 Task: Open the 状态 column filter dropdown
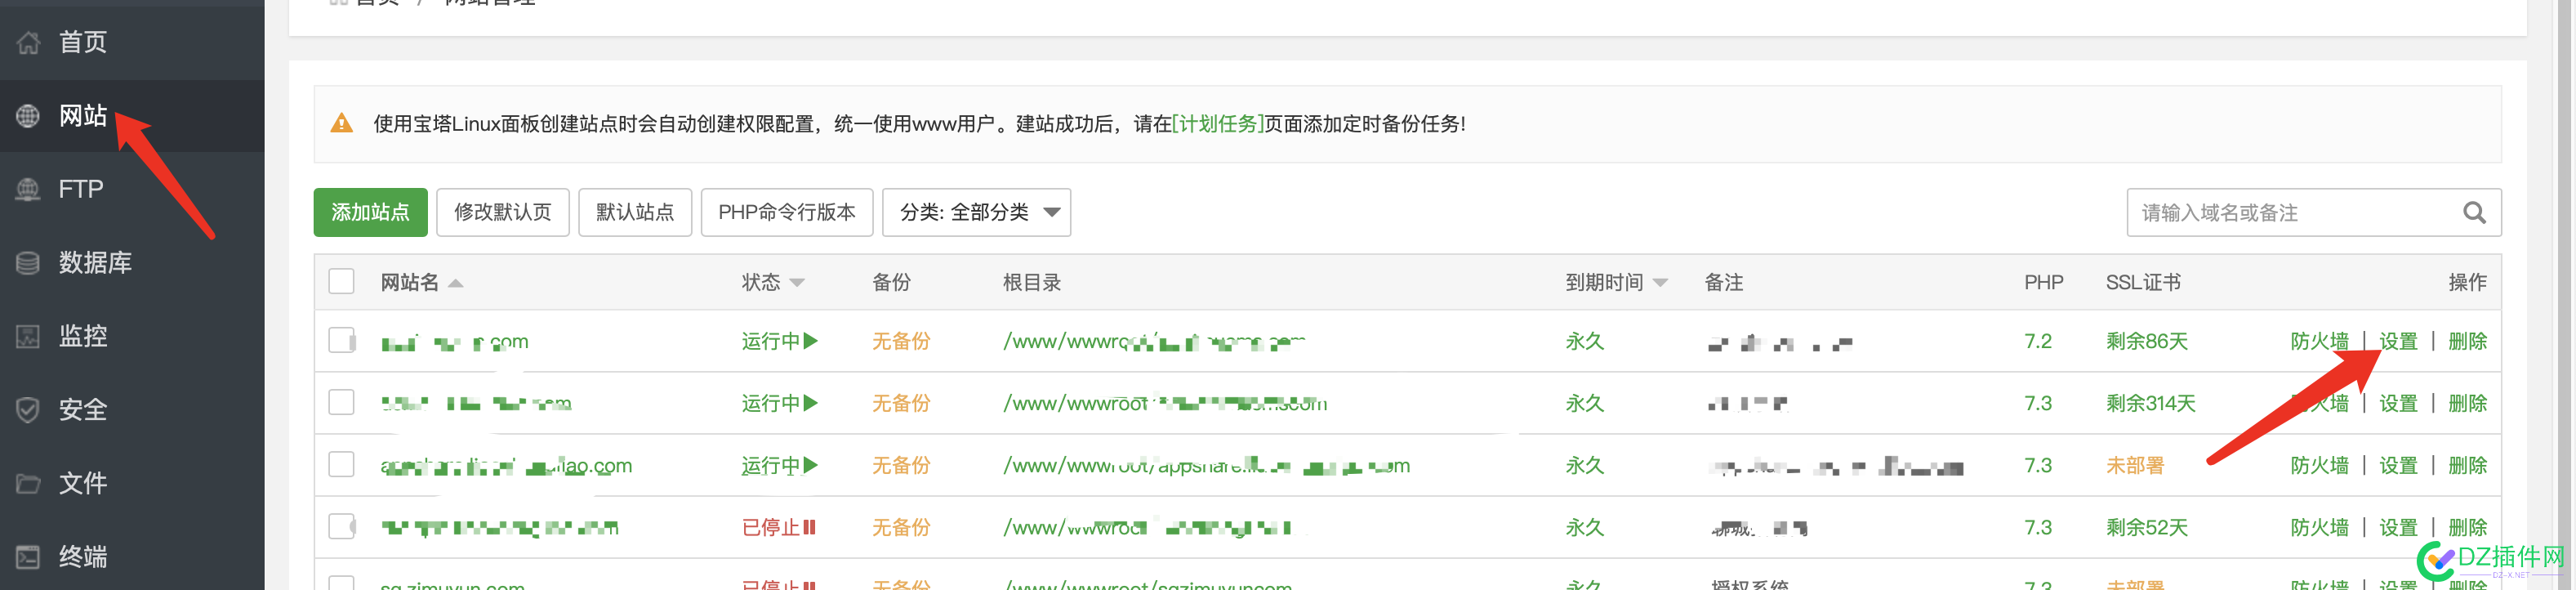click(x=798, y=284)
